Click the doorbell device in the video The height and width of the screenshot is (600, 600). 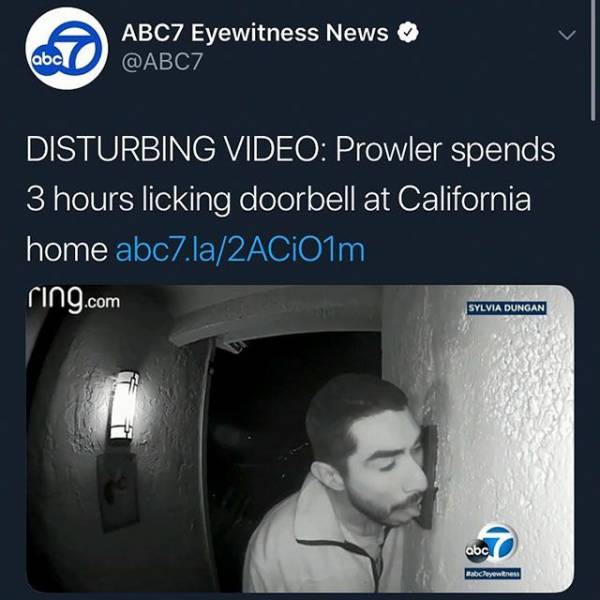click(x=428, y=476)
